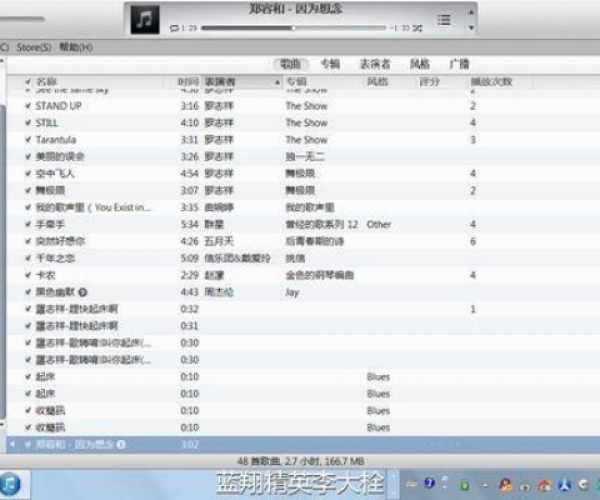Show hidden icons with the tray arrow
Image resolution: width=600 pixels, height=500 pixels.
point(485,485)
